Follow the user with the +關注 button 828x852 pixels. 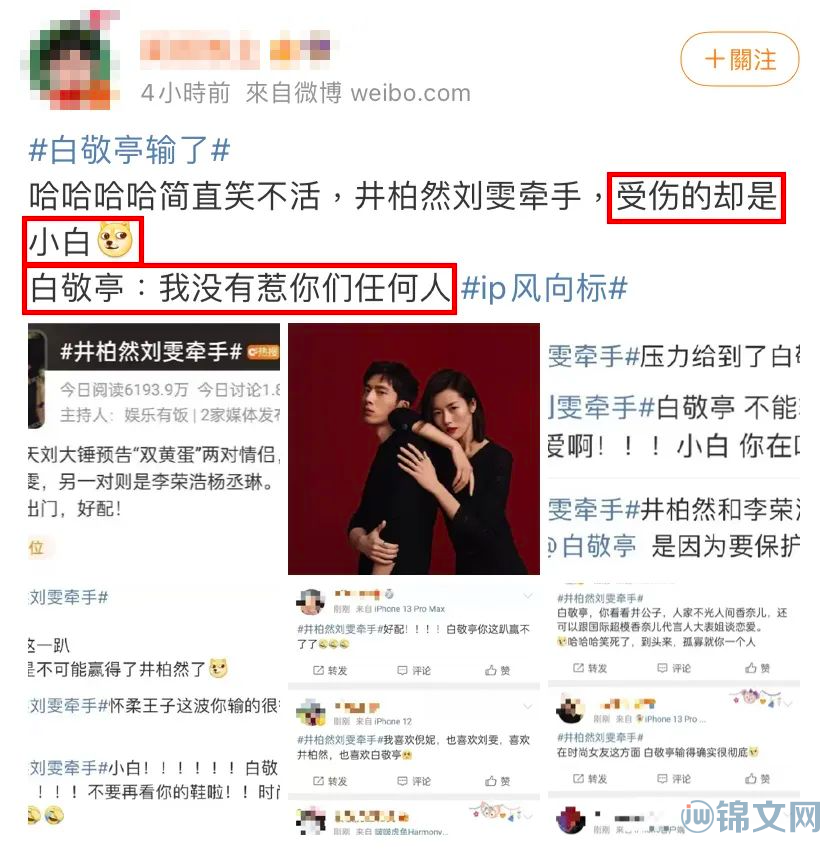point(739,59)
